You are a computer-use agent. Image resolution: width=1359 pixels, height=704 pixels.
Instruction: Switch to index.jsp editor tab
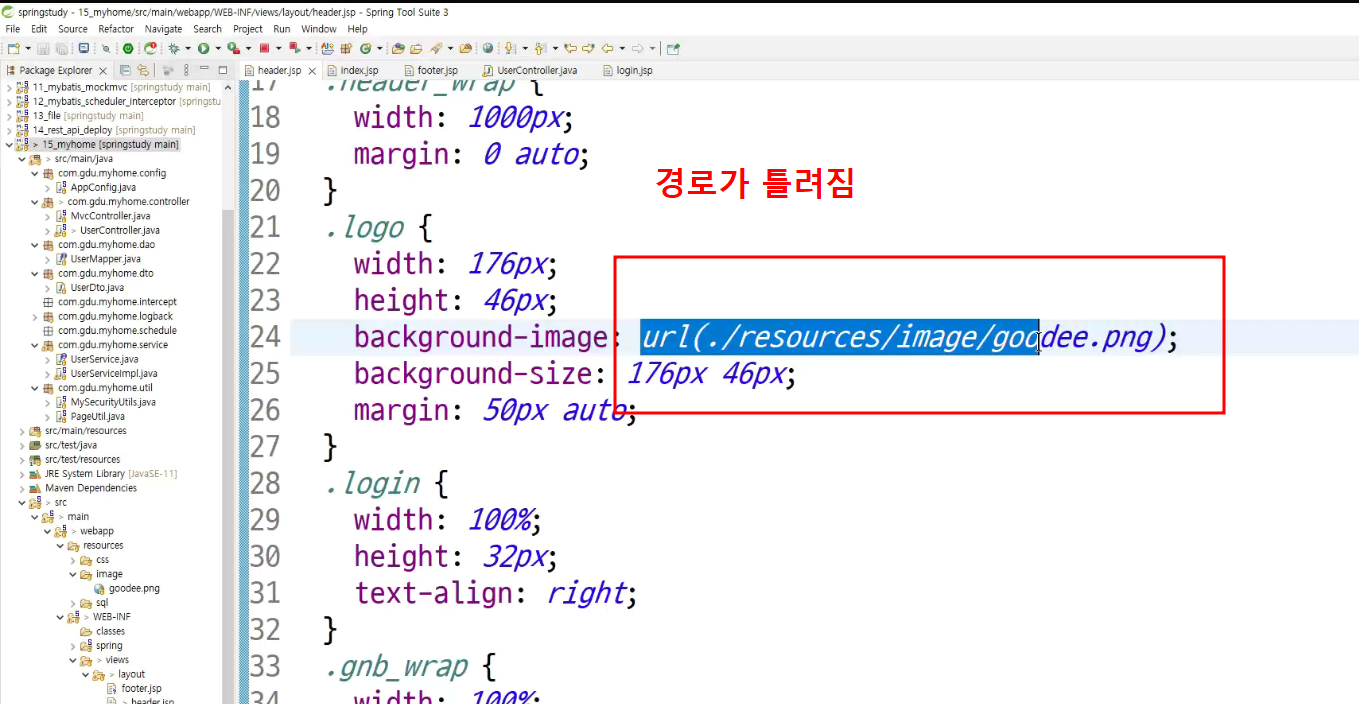tap(359, 71)
